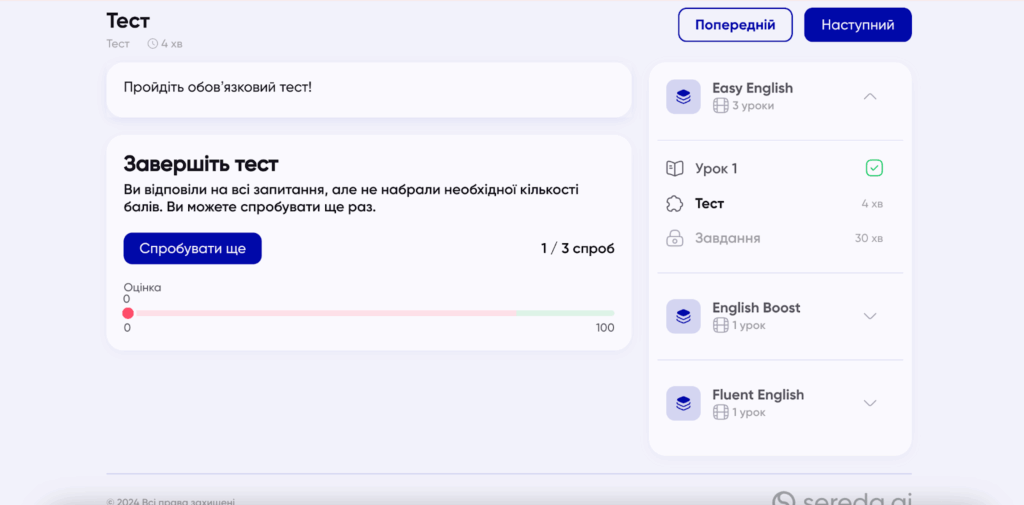Go to the Наступний lesson

(x=857, y=25)
